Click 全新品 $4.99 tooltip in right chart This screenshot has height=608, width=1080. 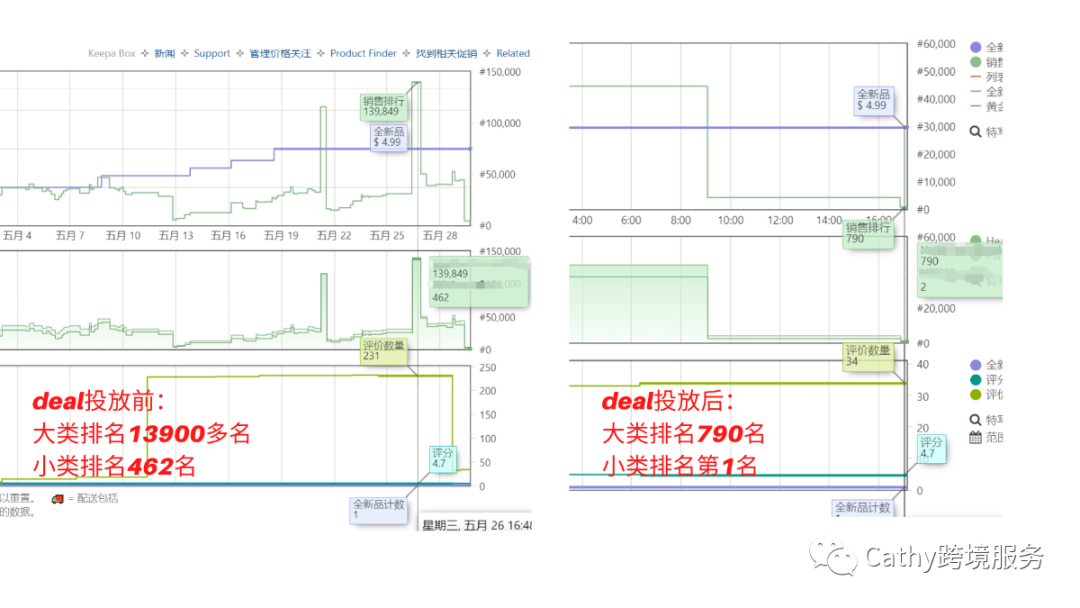(x=873, y=100)
